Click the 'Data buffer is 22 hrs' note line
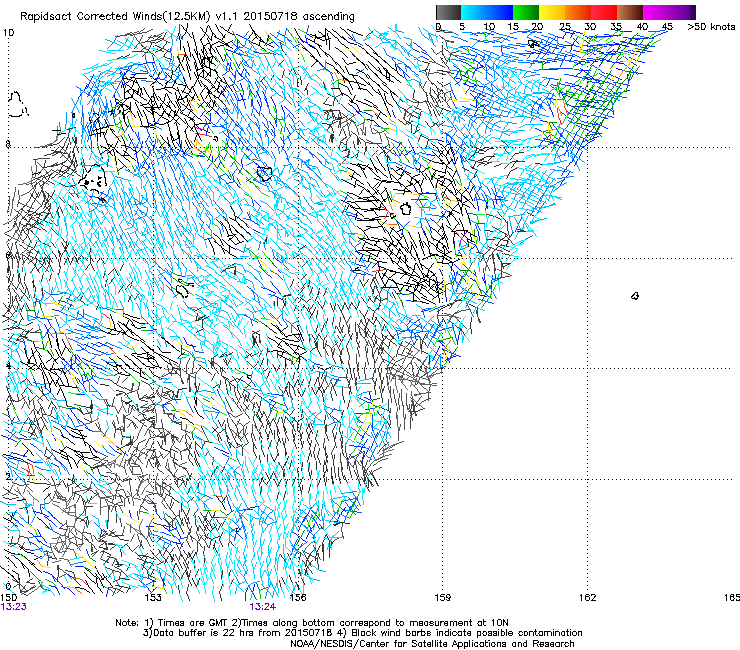The width and height of the screenshot is (740, 650). point(362,633)
